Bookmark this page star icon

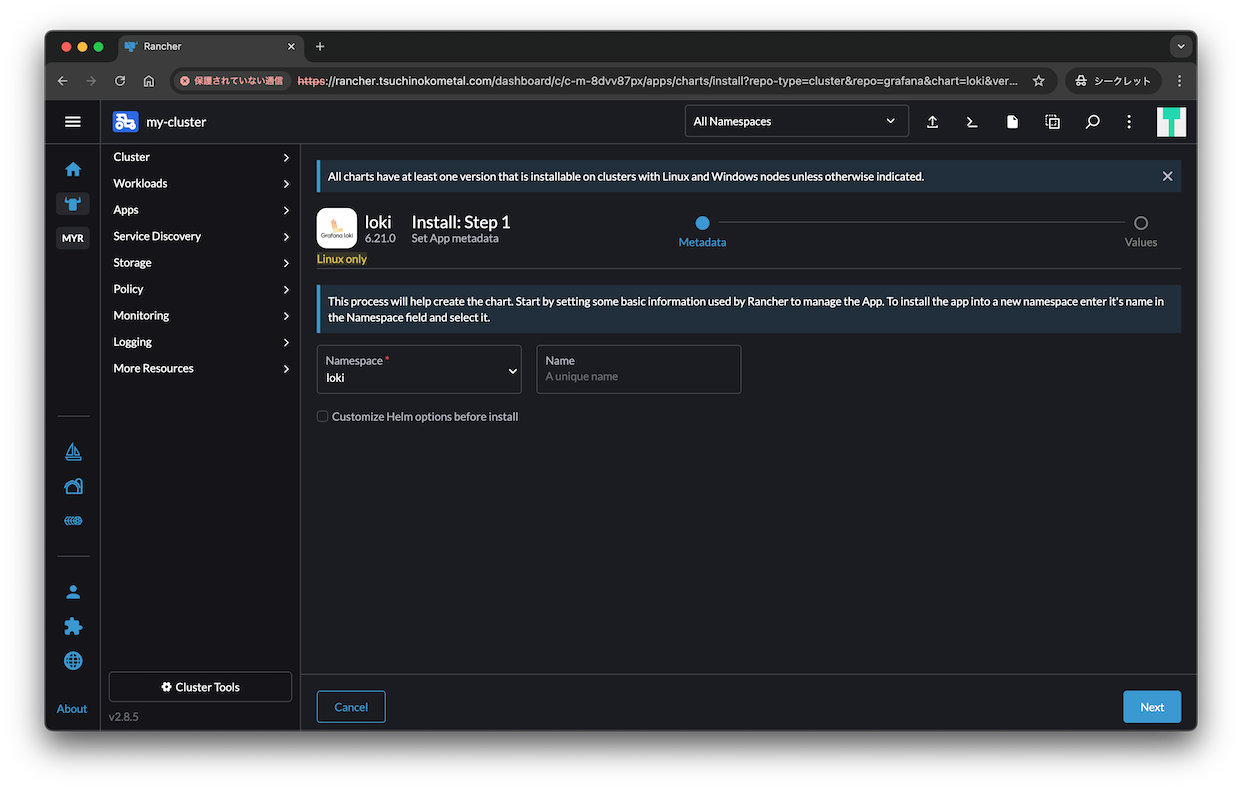click(x=1038, y=81)
